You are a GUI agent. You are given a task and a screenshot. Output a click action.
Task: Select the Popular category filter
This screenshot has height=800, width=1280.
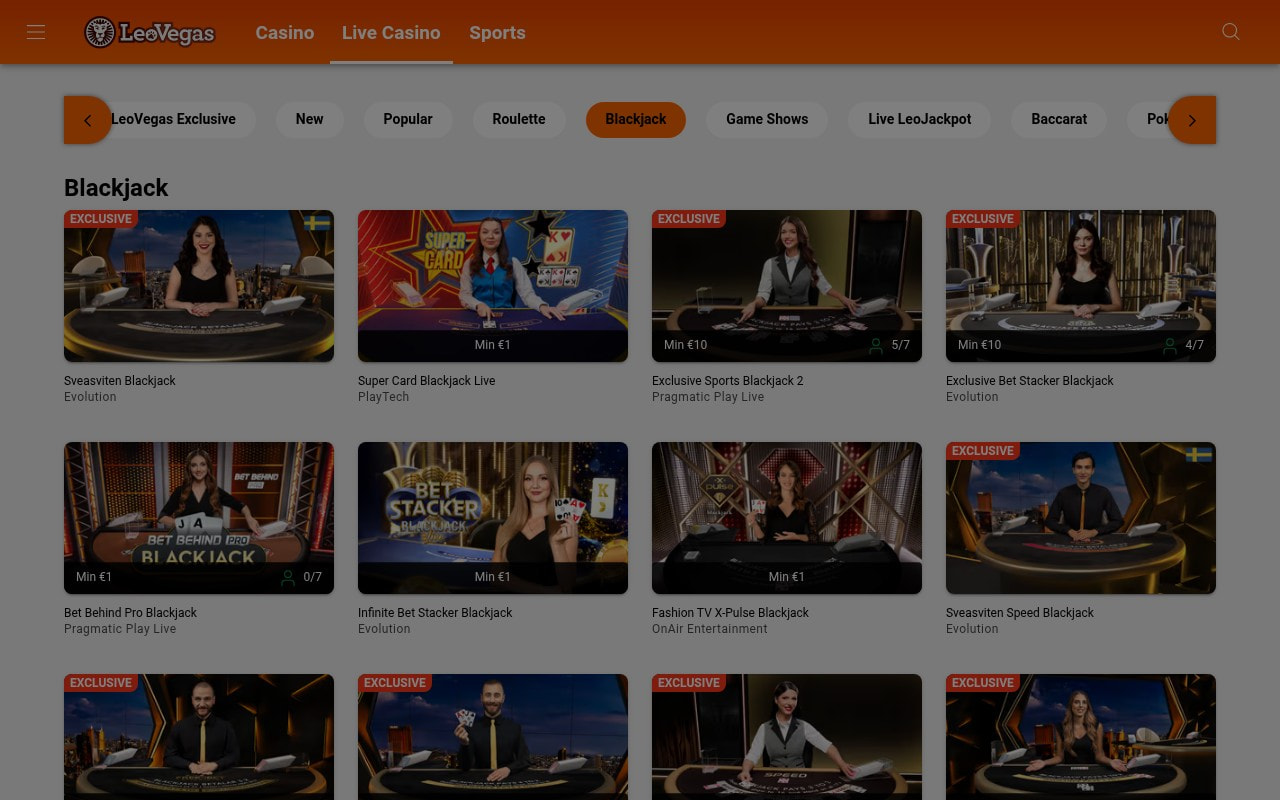pos(408,119)
